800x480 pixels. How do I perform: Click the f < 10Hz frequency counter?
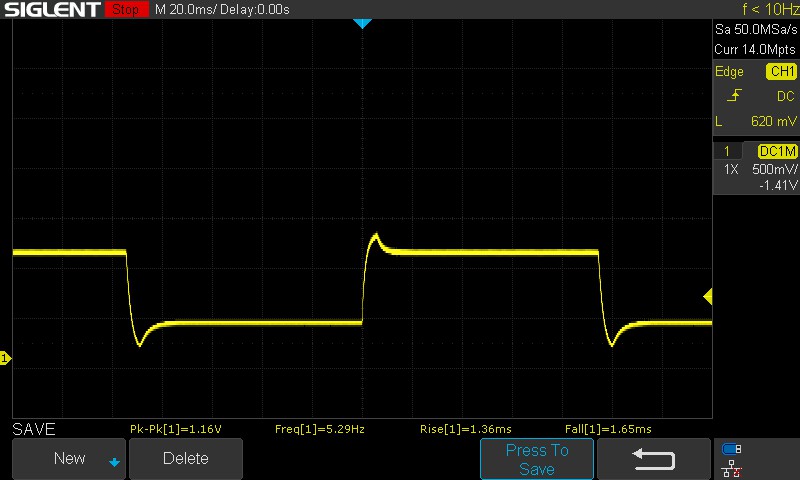770,9
